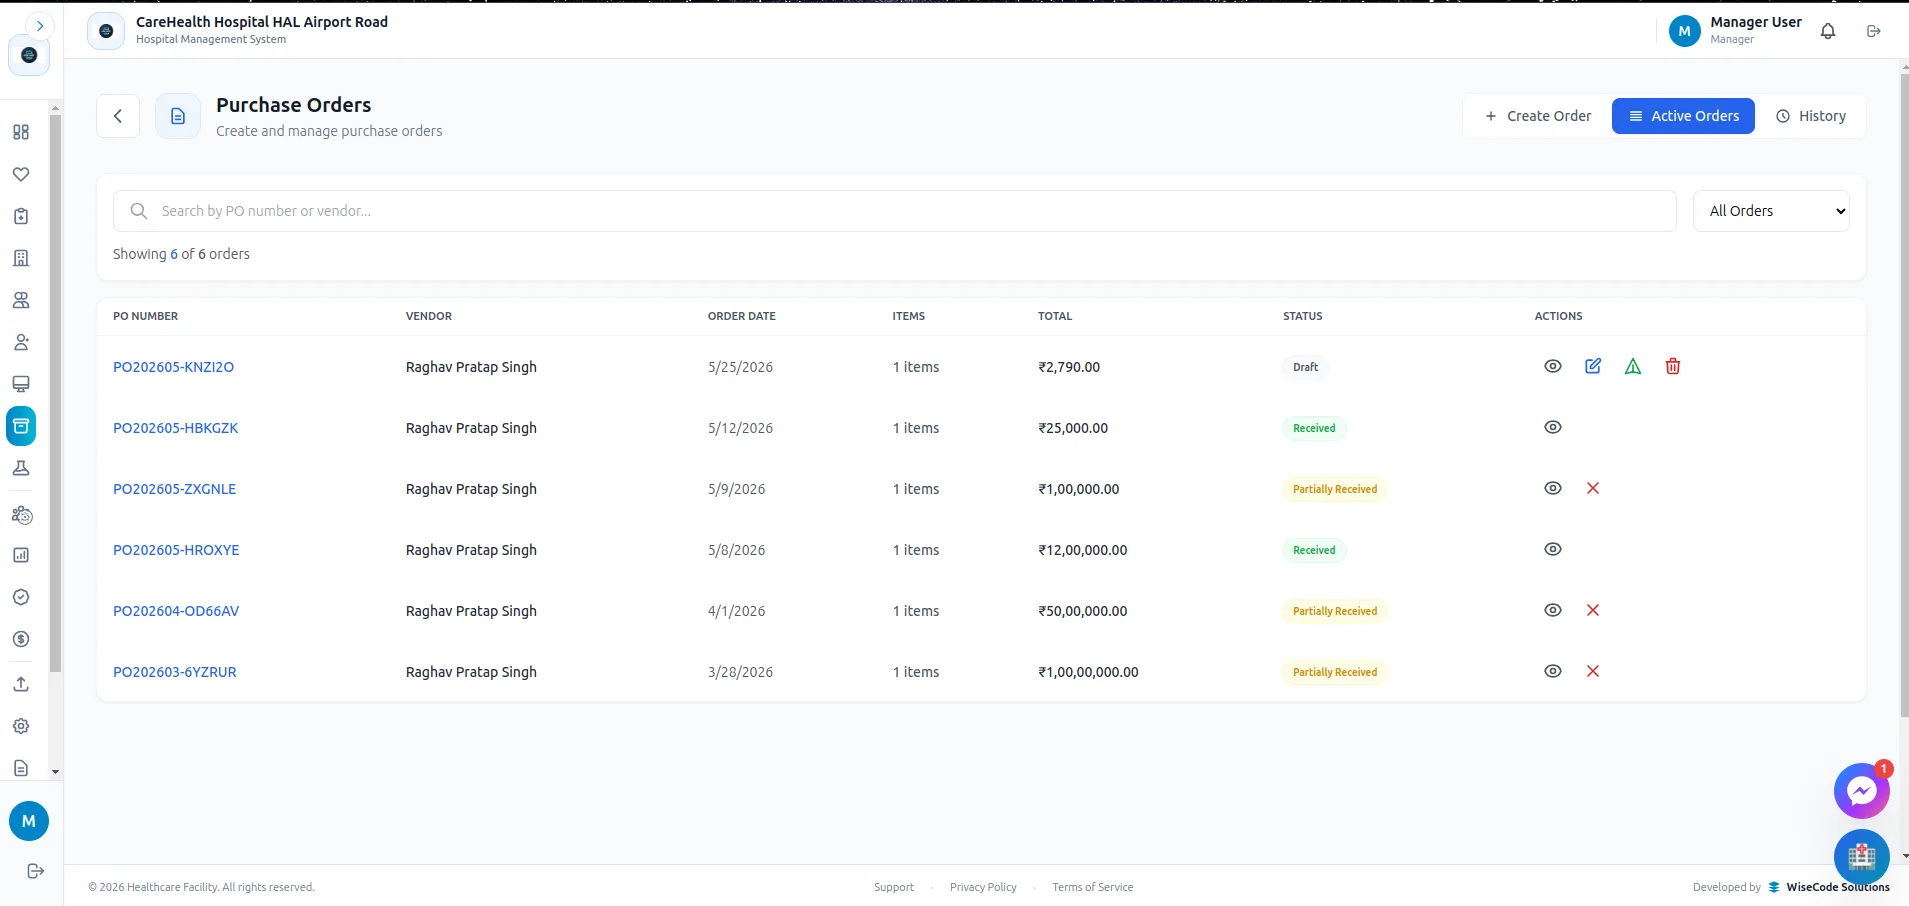Screen dimensions: 1909x906
Task: Click the M avatar in the sidebar
Action: tap(29, 821)
